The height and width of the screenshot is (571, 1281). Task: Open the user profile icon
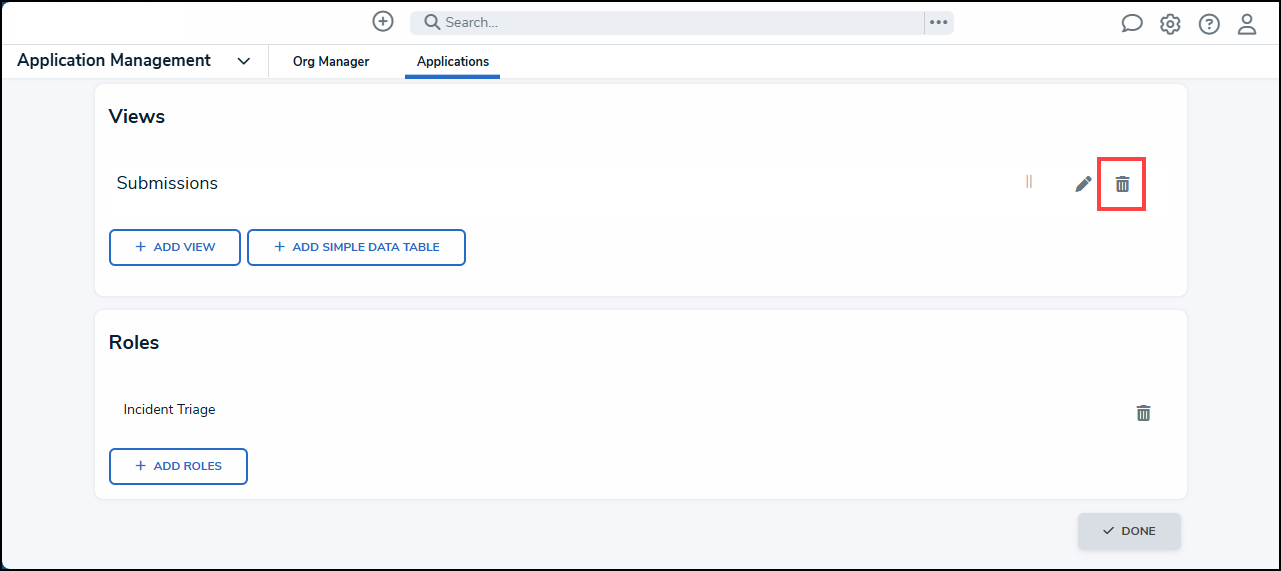point(1247,24)
